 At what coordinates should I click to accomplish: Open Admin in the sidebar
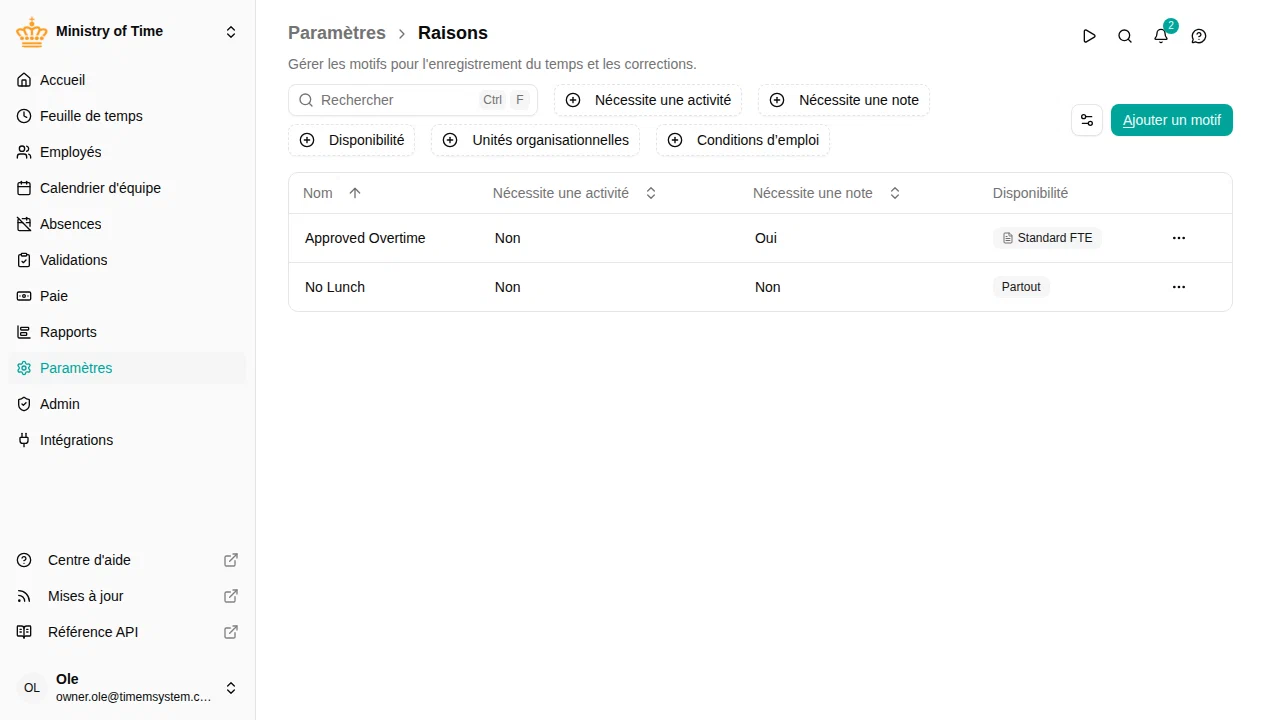click(127, 404)
